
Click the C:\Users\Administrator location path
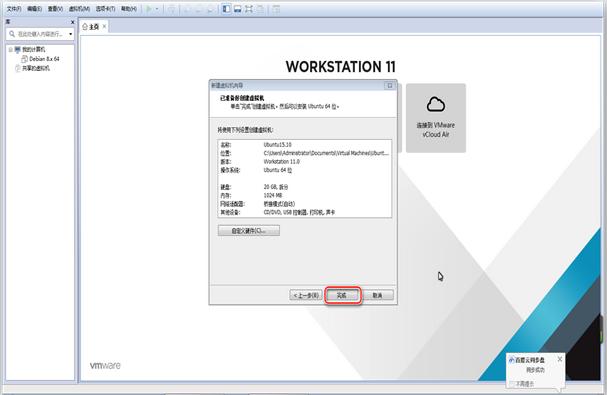click(326, 153)
